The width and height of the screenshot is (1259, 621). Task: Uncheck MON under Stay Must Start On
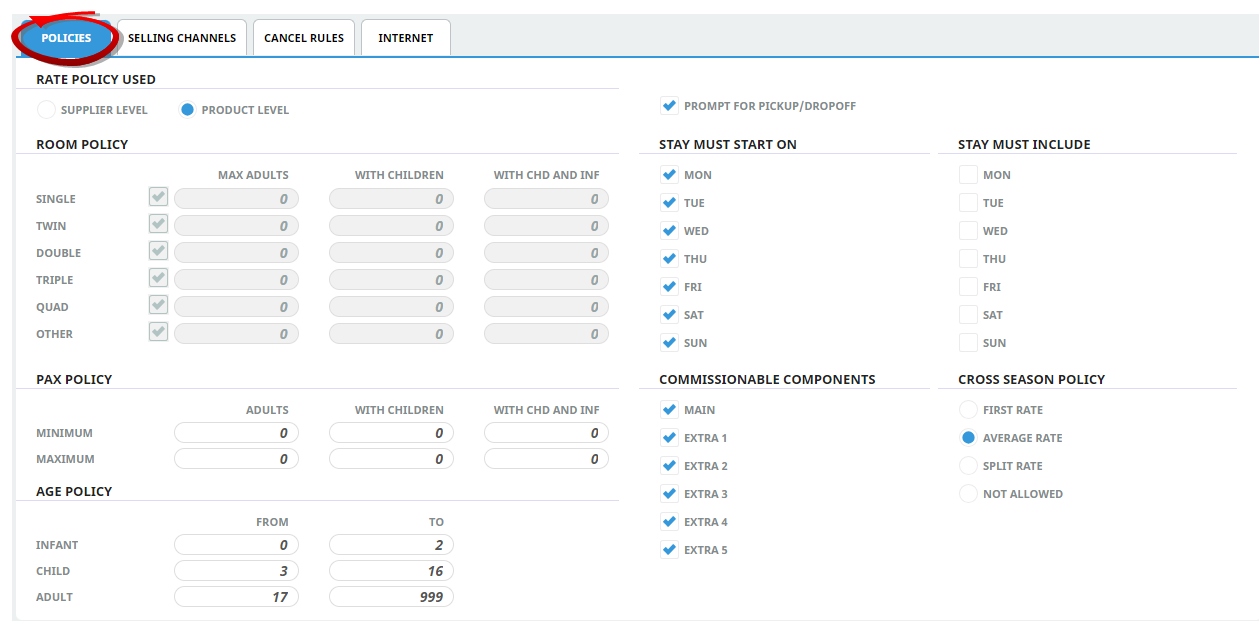tap(669, 174)
